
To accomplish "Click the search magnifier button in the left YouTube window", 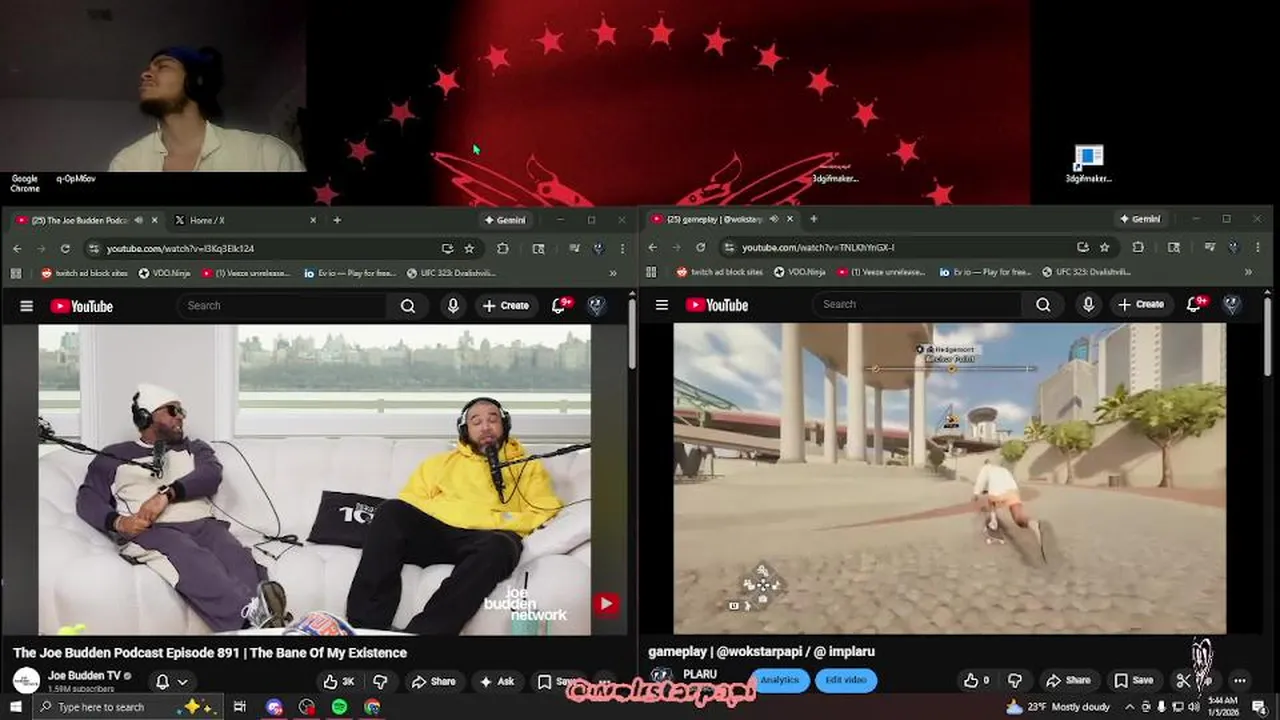I will tap(408, 306).
